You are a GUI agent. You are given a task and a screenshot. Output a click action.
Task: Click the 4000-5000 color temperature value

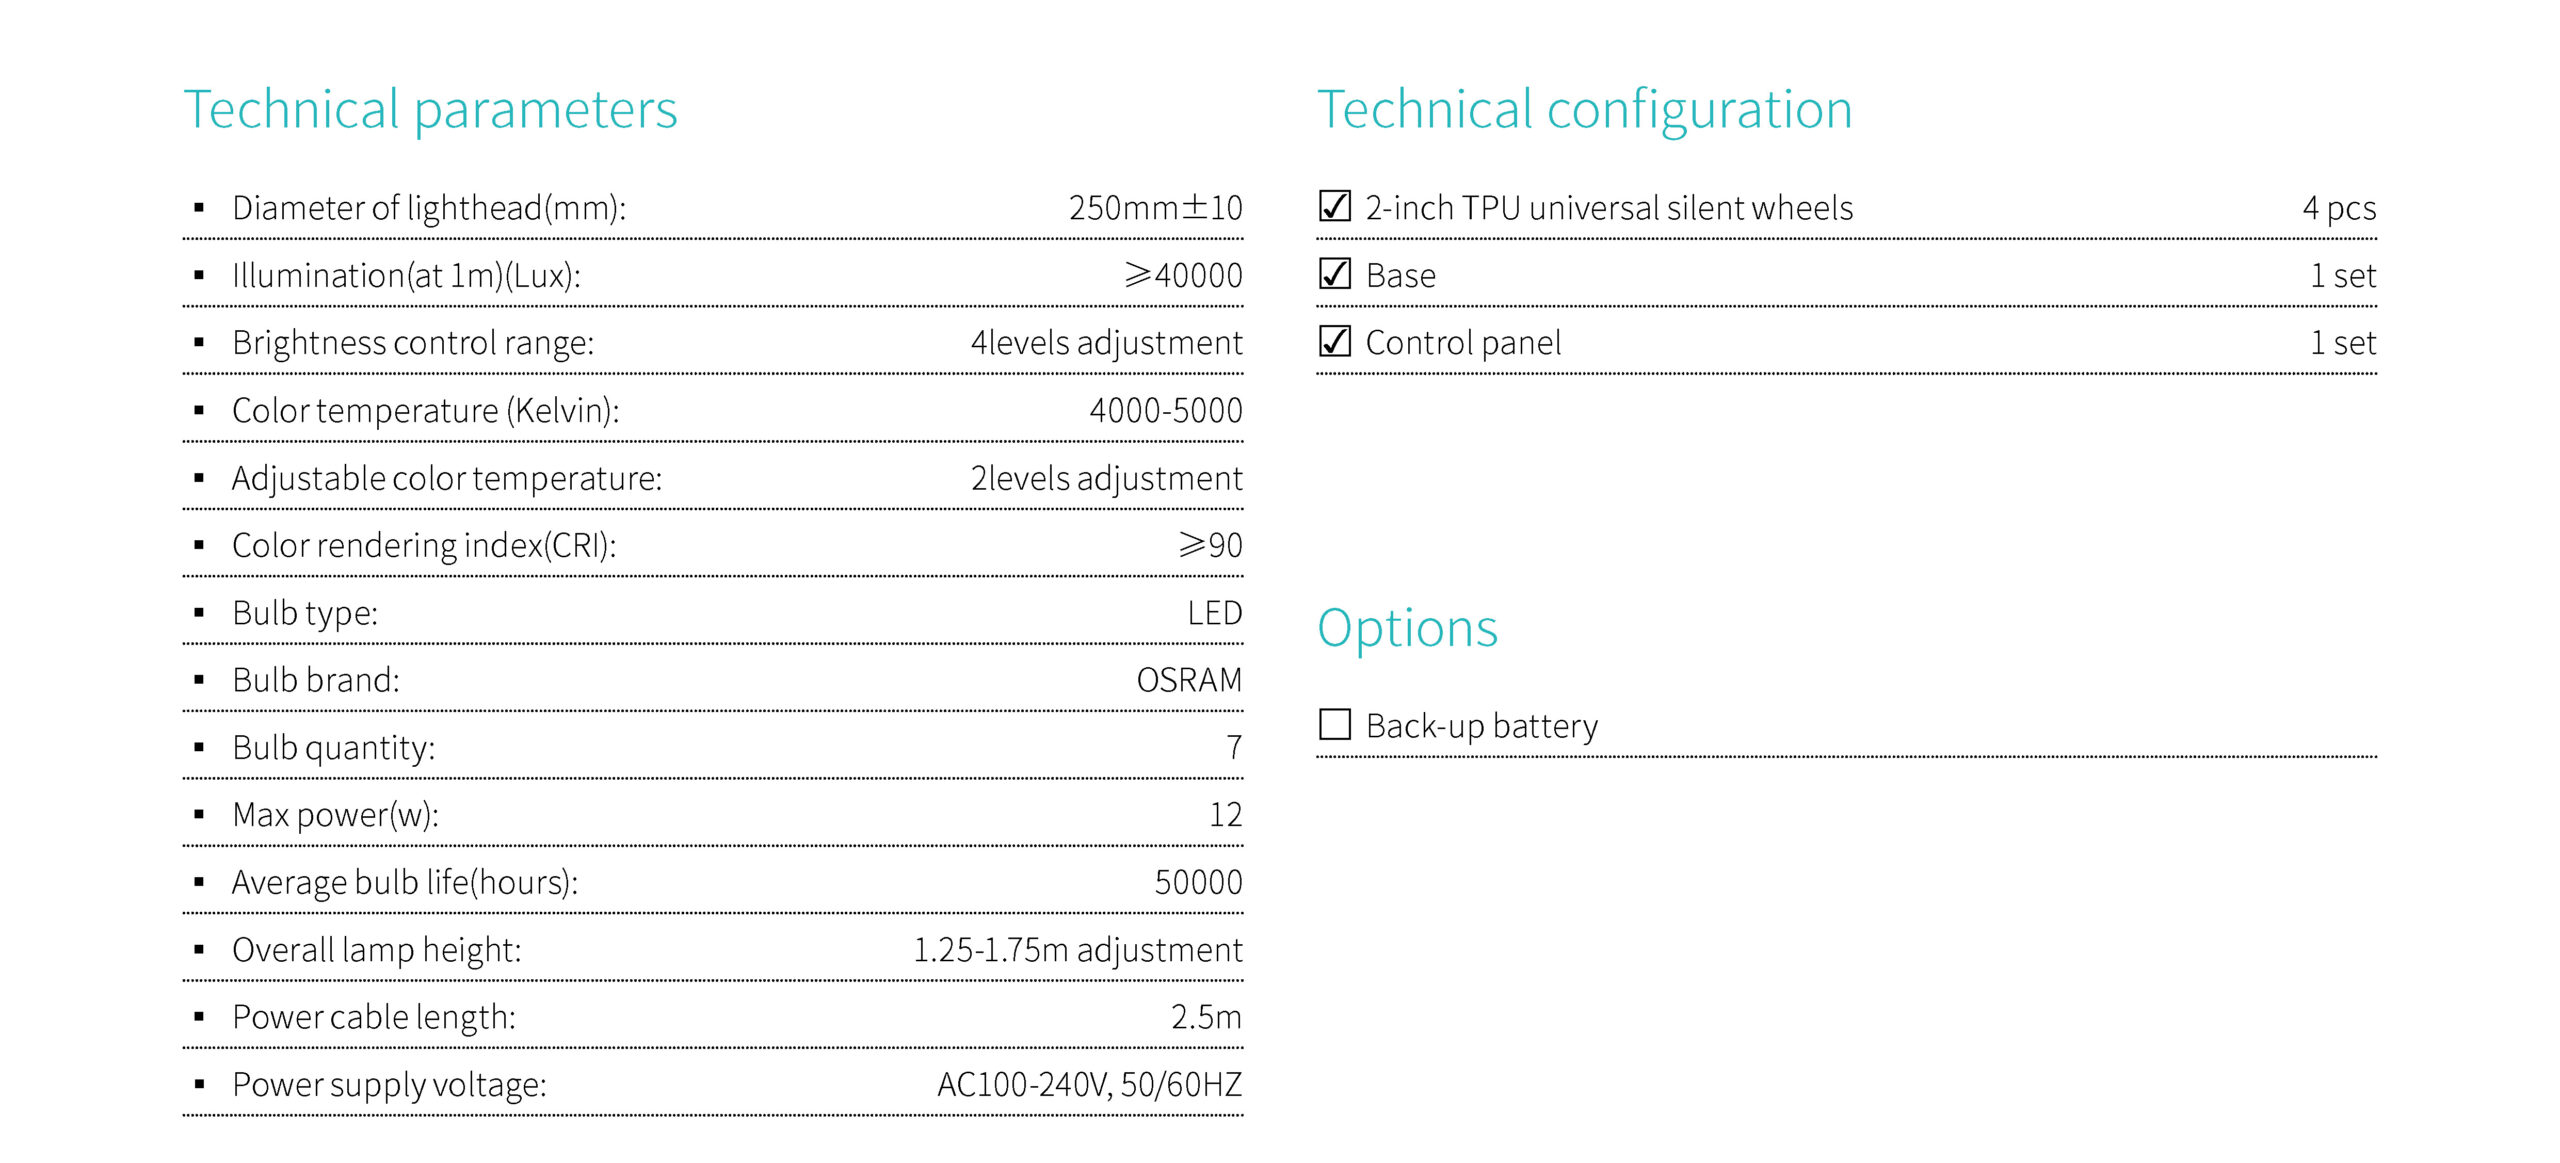pyautogui.click(x=1166, y=410)
